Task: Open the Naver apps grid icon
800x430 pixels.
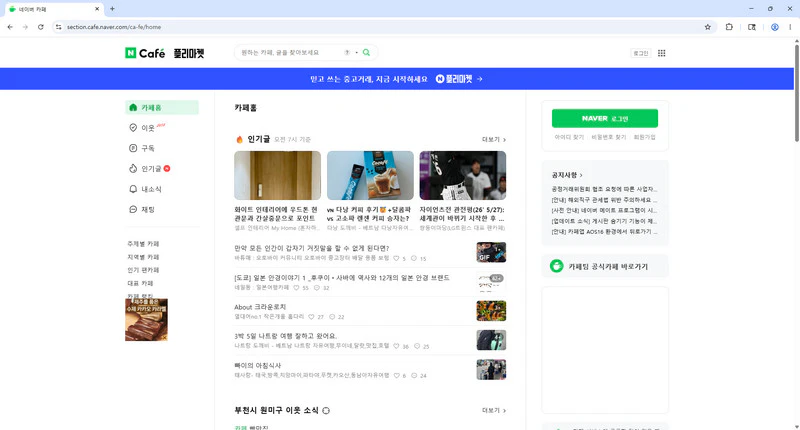Action: click(x=662, y=53)
